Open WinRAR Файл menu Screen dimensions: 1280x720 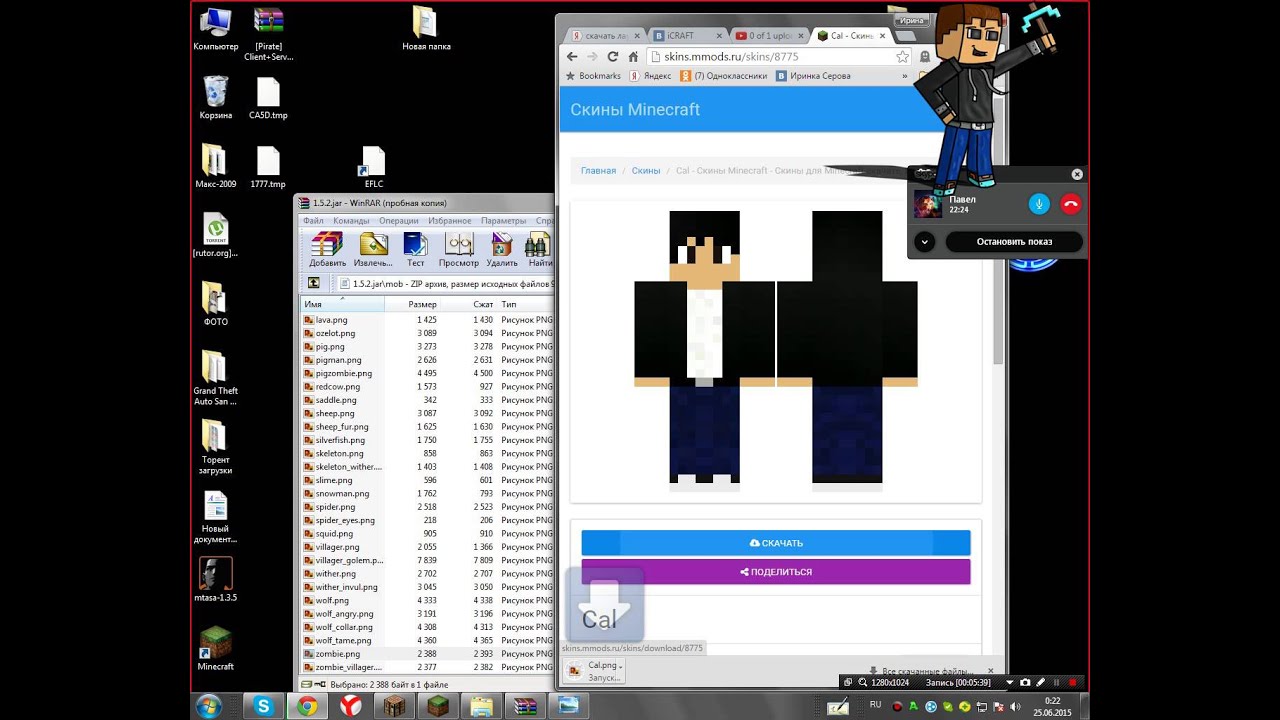(313, 221)
